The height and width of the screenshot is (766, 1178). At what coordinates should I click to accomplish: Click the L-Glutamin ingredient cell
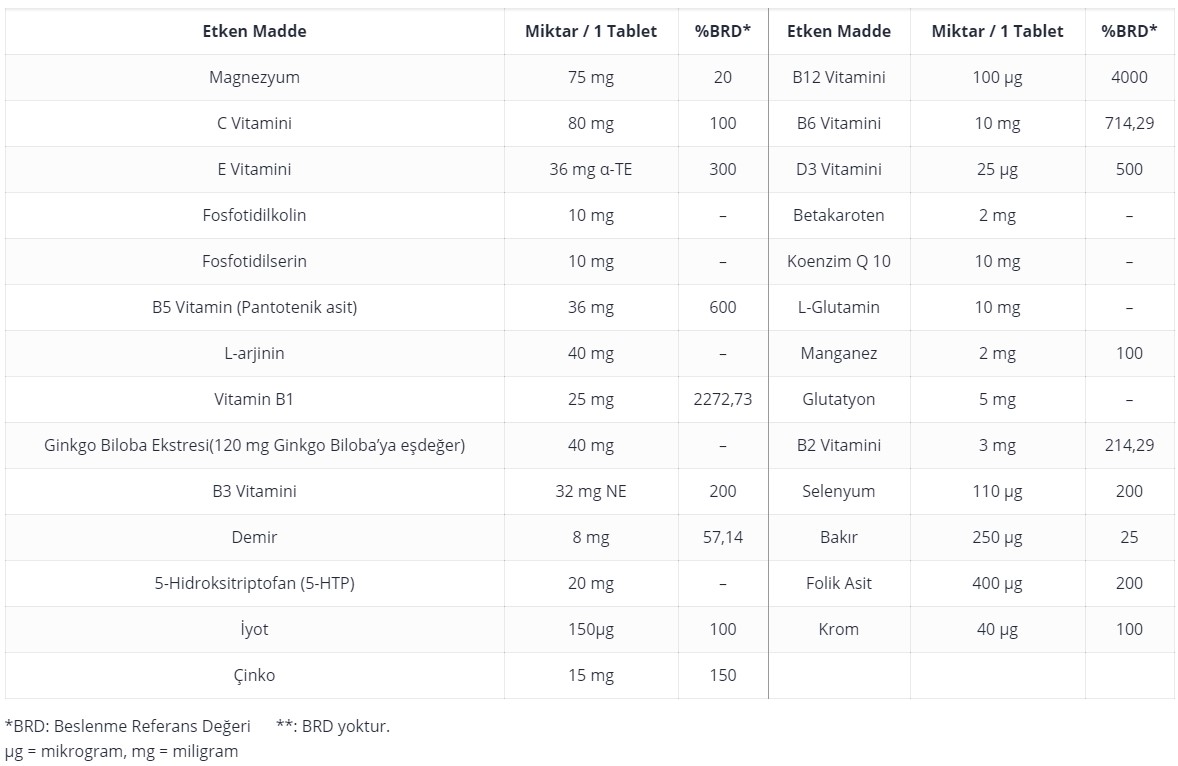[838, 307]
